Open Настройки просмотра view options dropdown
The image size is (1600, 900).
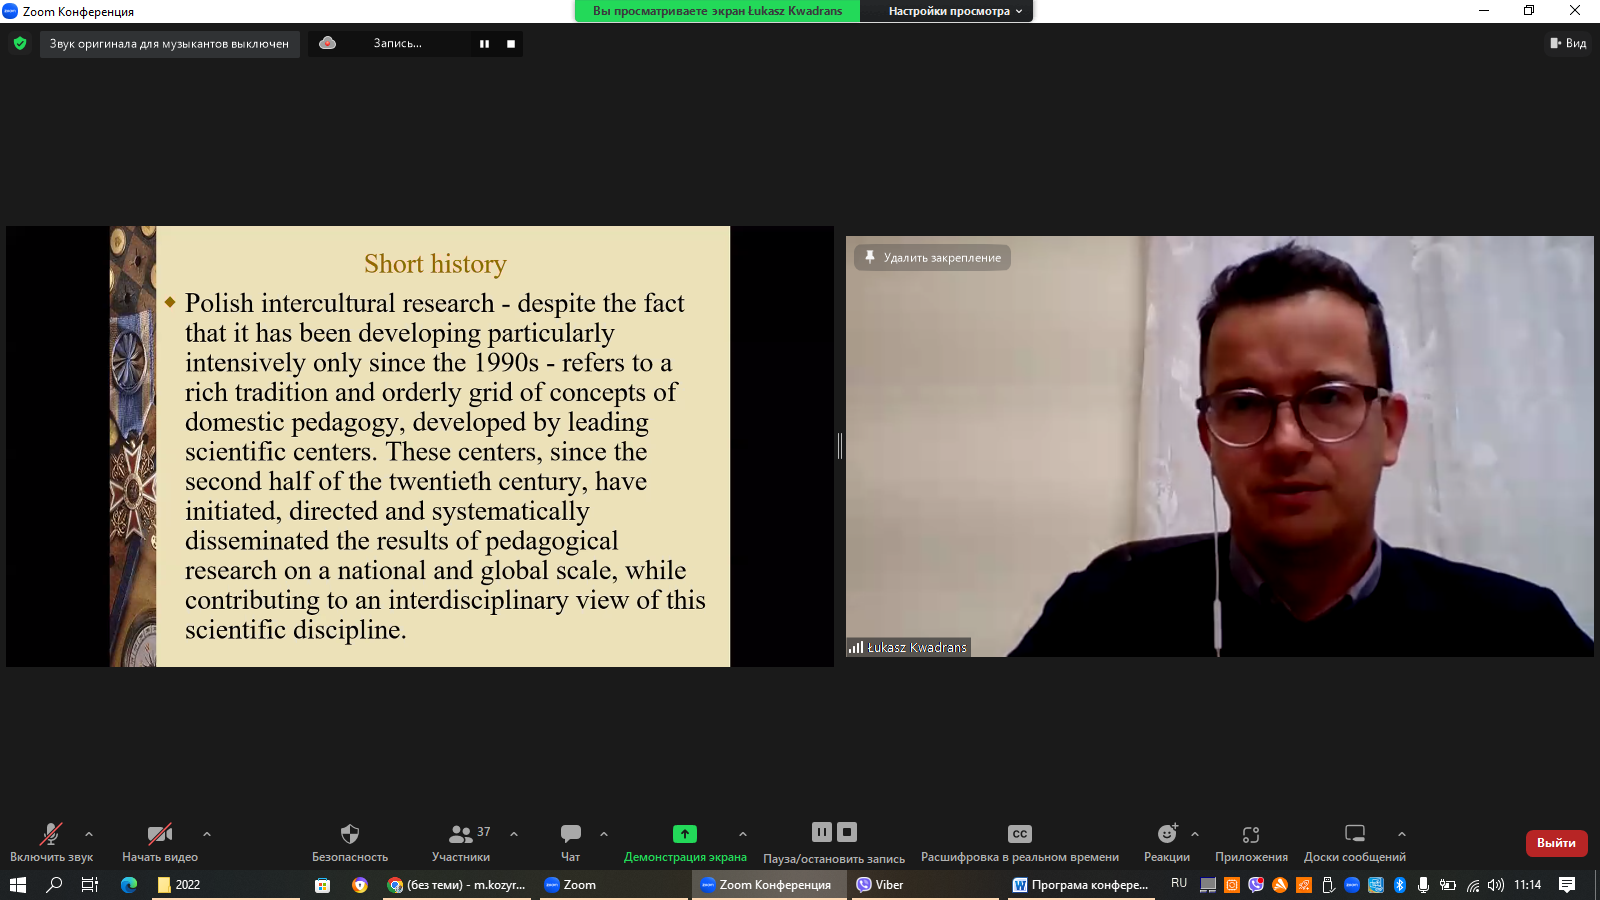click(954, 11)
